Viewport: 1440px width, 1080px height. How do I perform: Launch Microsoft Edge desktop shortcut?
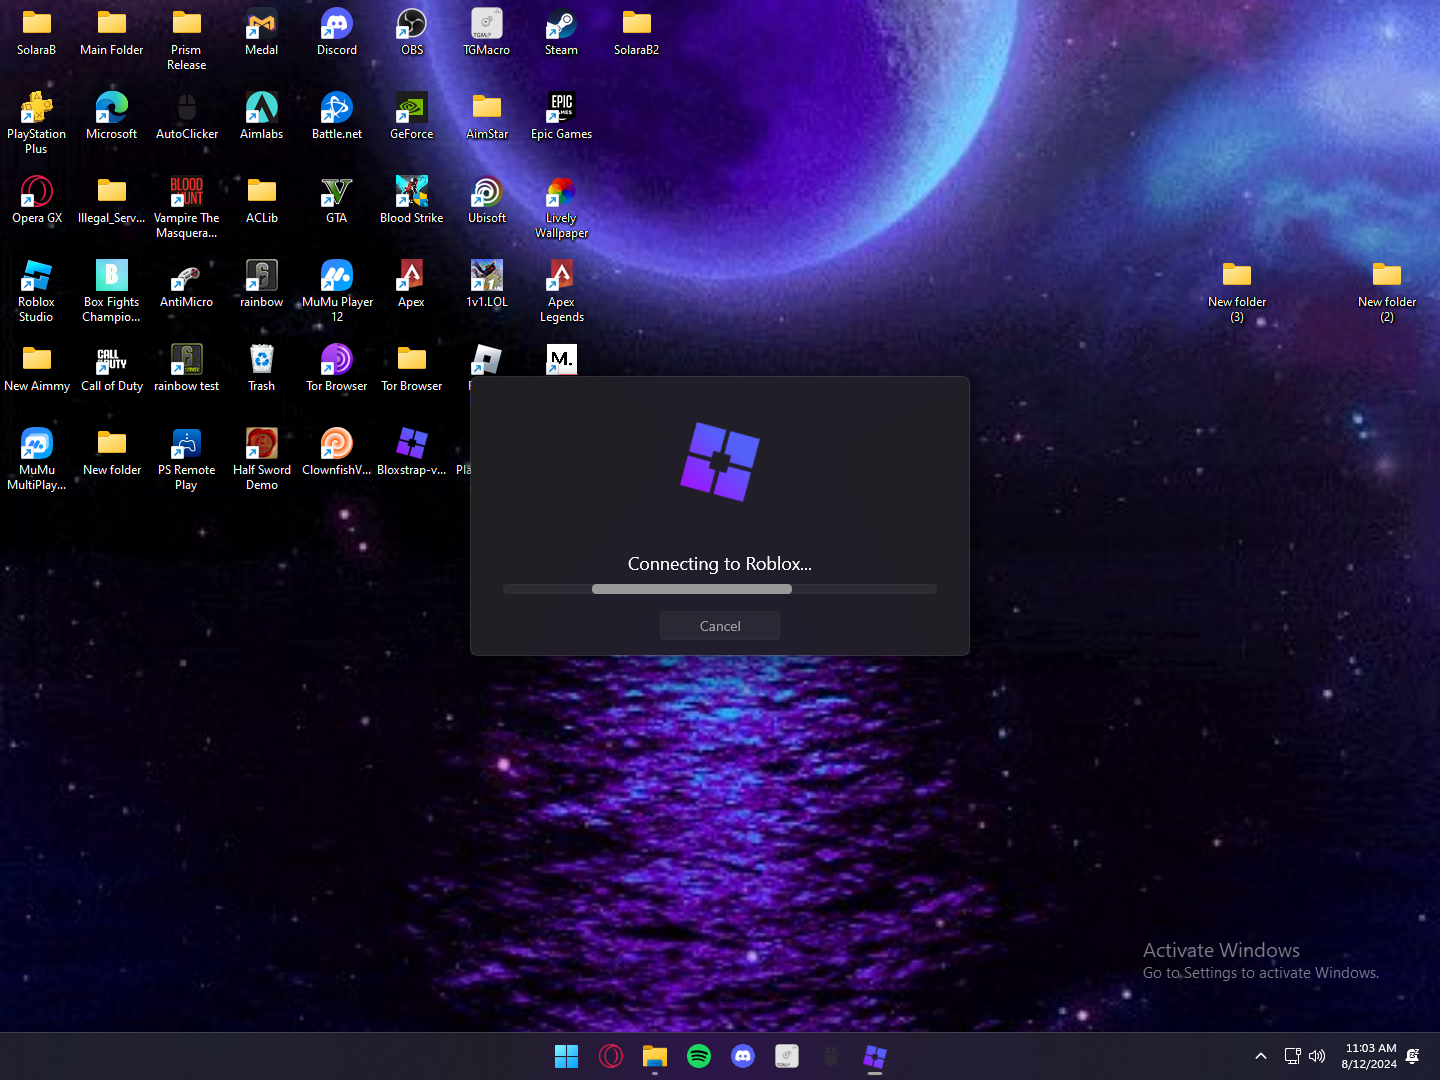click(x=112, y=116)
